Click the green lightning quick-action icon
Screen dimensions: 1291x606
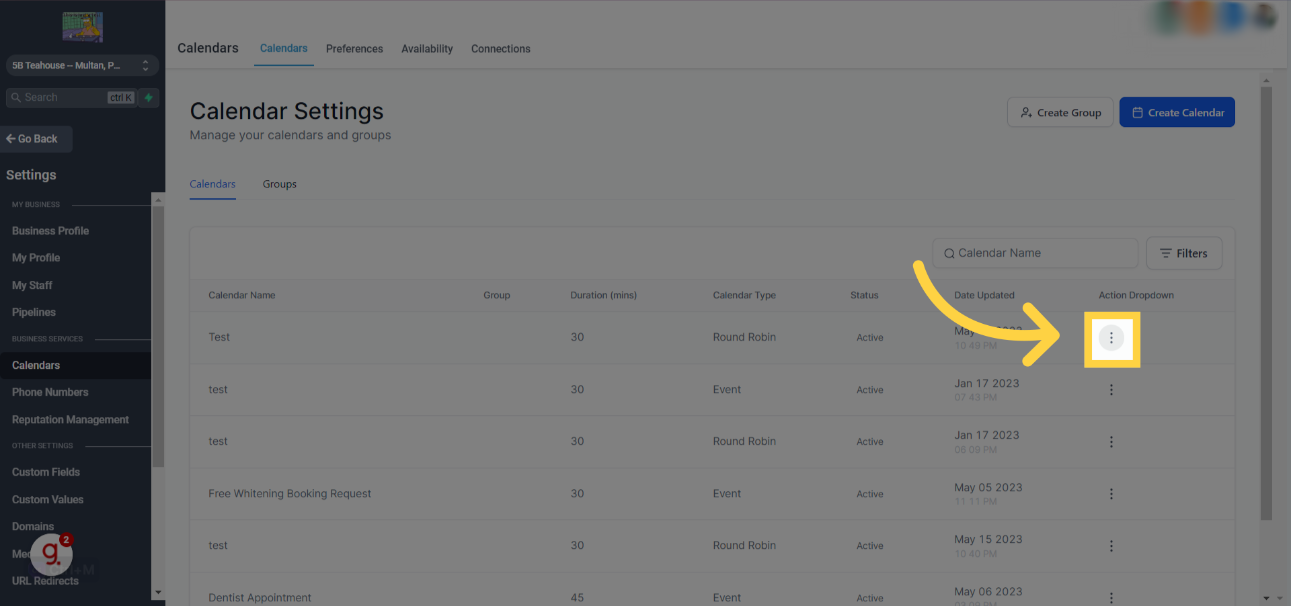coord(149,98)
